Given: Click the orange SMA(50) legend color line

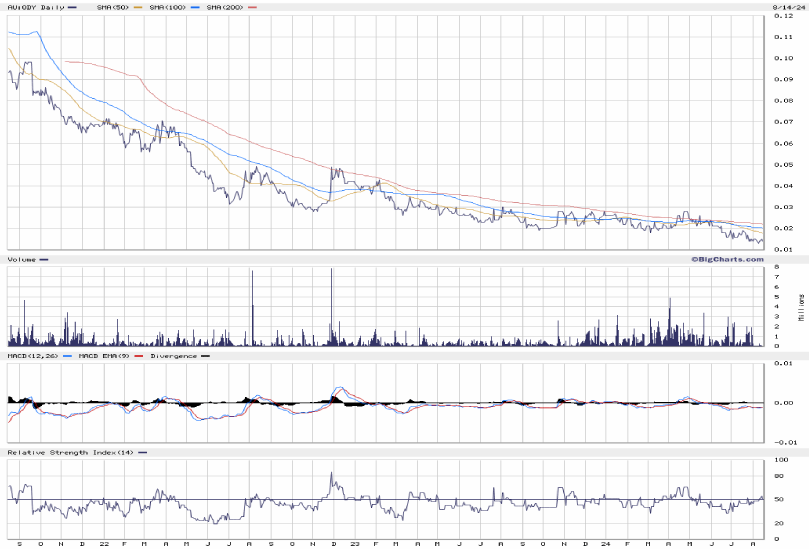Looking at the screenshot, I should [137, 7].
